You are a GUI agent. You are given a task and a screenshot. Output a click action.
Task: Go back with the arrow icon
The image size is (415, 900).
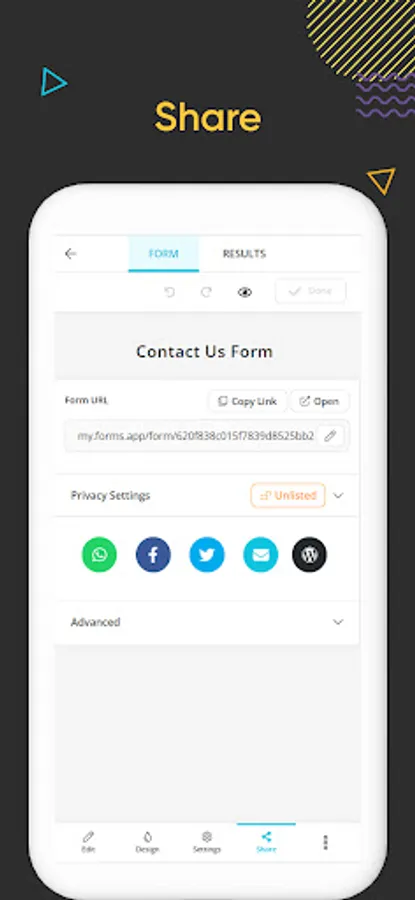click(x=71, y=254)
